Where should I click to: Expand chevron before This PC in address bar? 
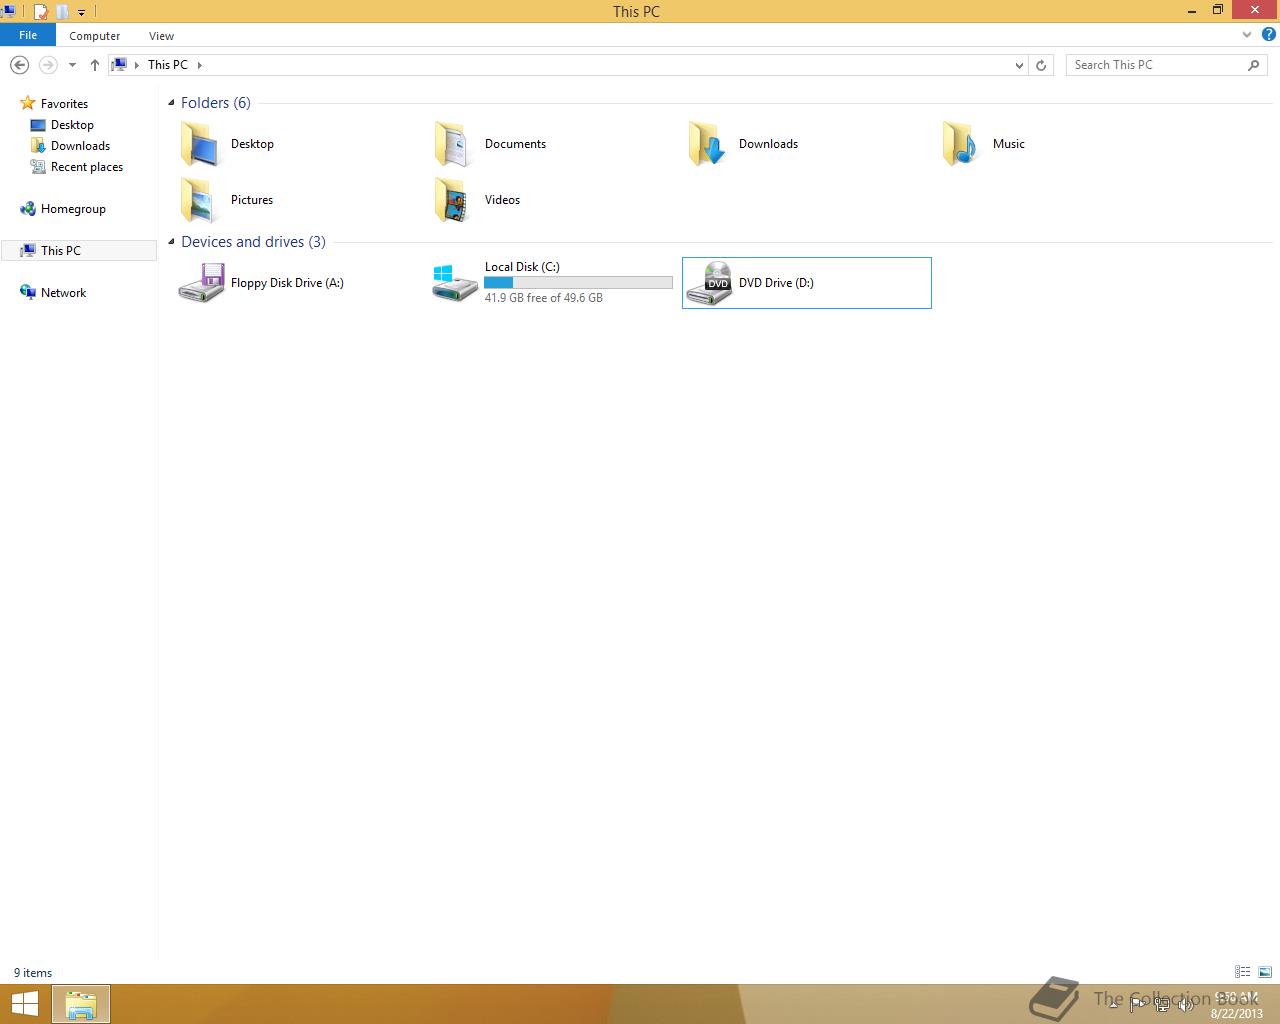(x=137, y=65)
